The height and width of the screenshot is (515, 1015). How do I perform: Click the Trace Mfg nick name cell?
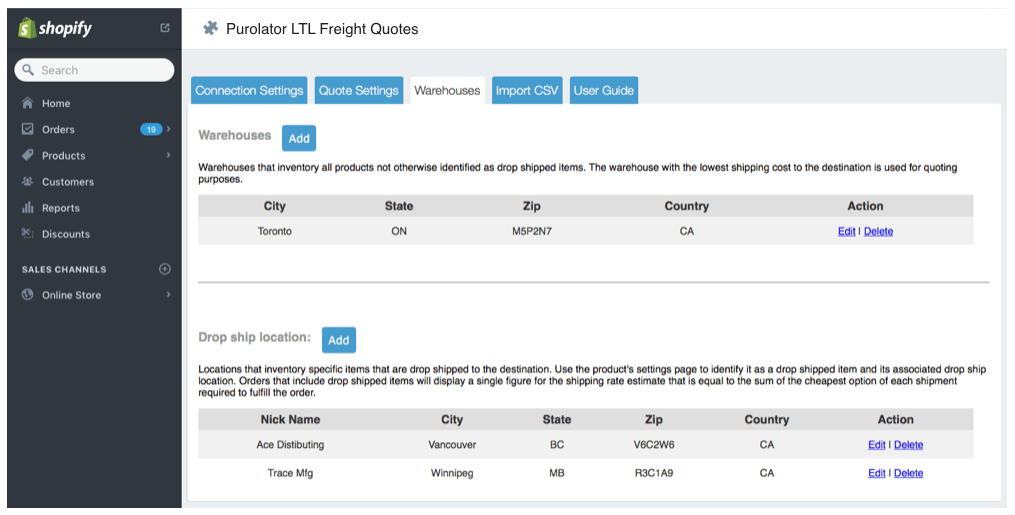[x=290, y=473]
